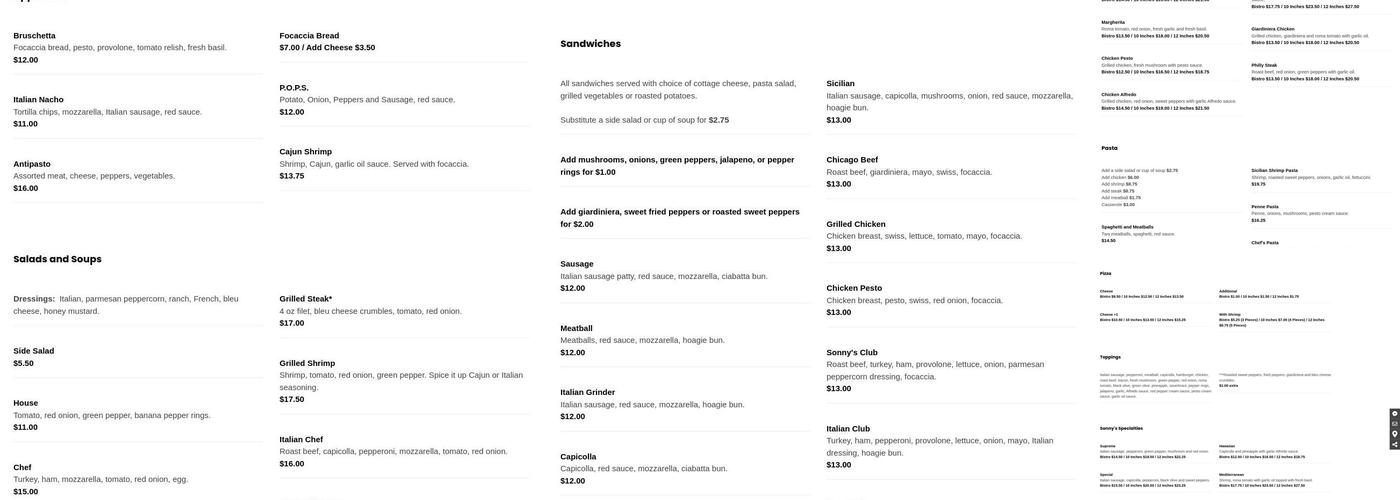Image resolution: width=1400 pixels, height=500 pixels.
Task: Select the Italian Nacho menu item
Action: click(x=38, y=100)
